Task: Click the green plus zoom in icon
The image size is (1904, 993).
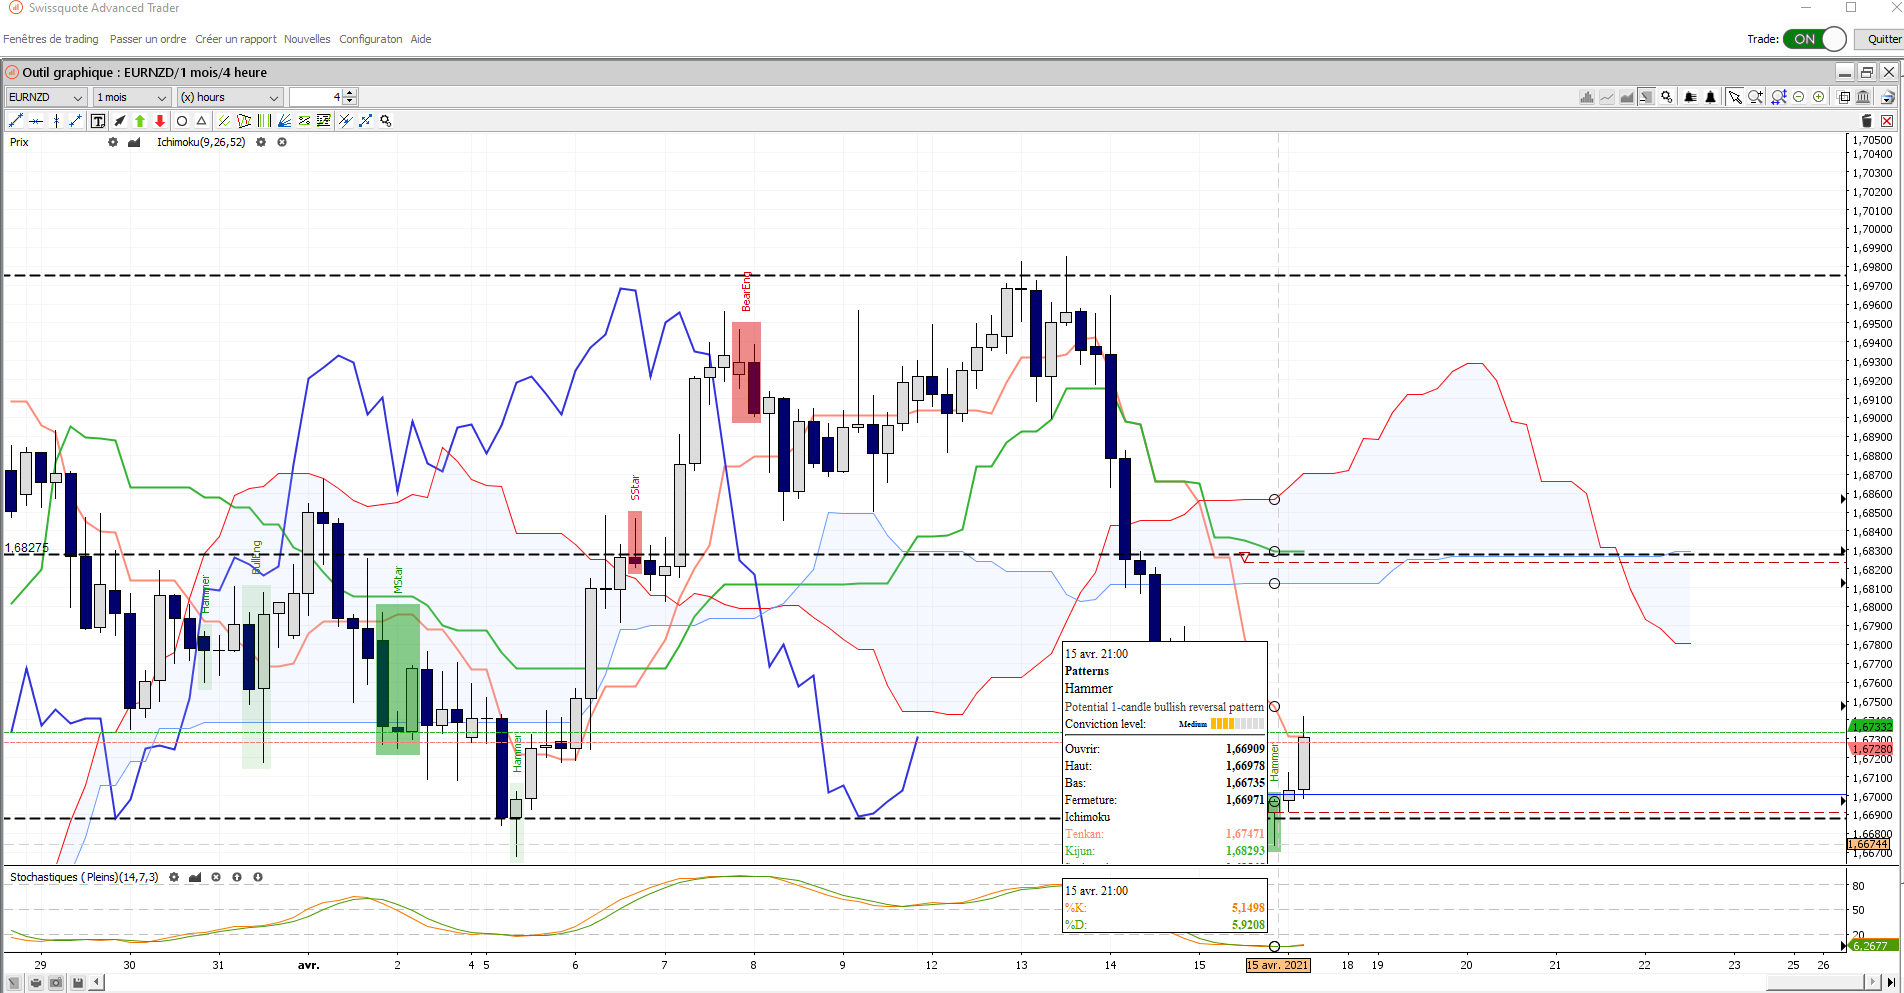Action: coord(1818,97)
